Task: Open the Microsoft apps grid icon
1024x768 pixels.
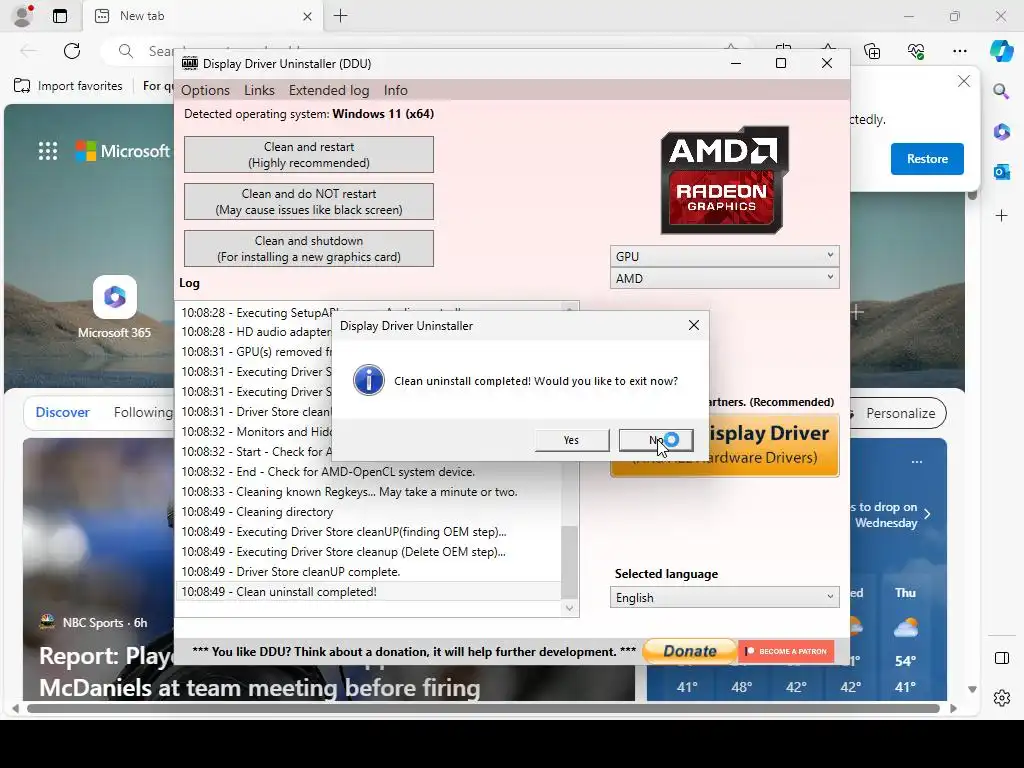Action: tap(48, 151)
